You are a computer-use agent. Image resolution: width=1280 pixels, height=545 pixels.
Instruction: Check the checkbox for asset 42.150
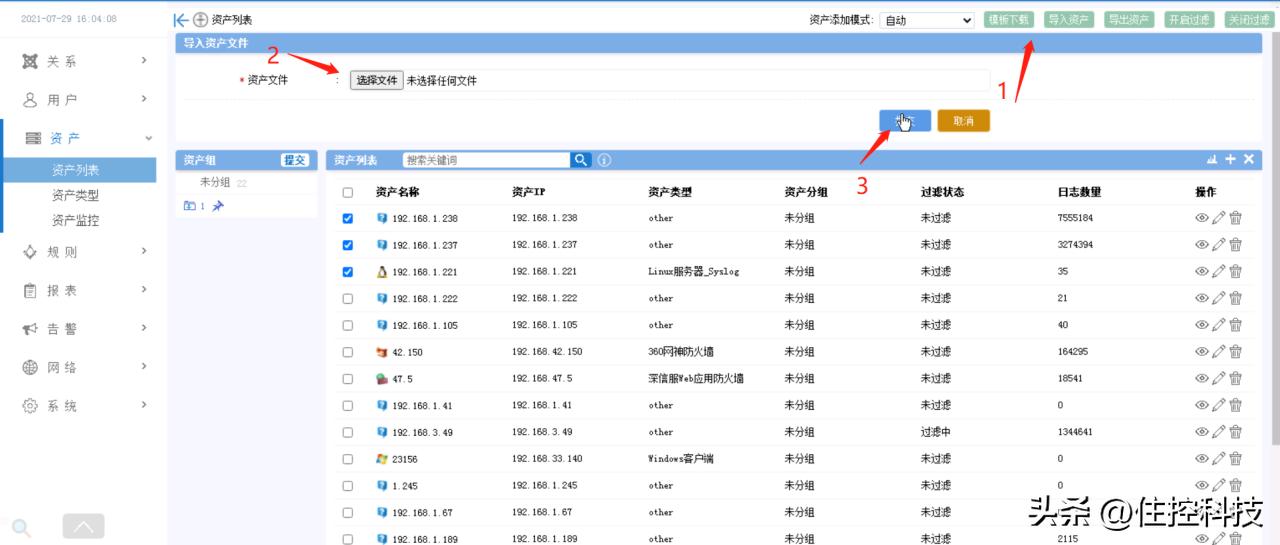point(347,352)
